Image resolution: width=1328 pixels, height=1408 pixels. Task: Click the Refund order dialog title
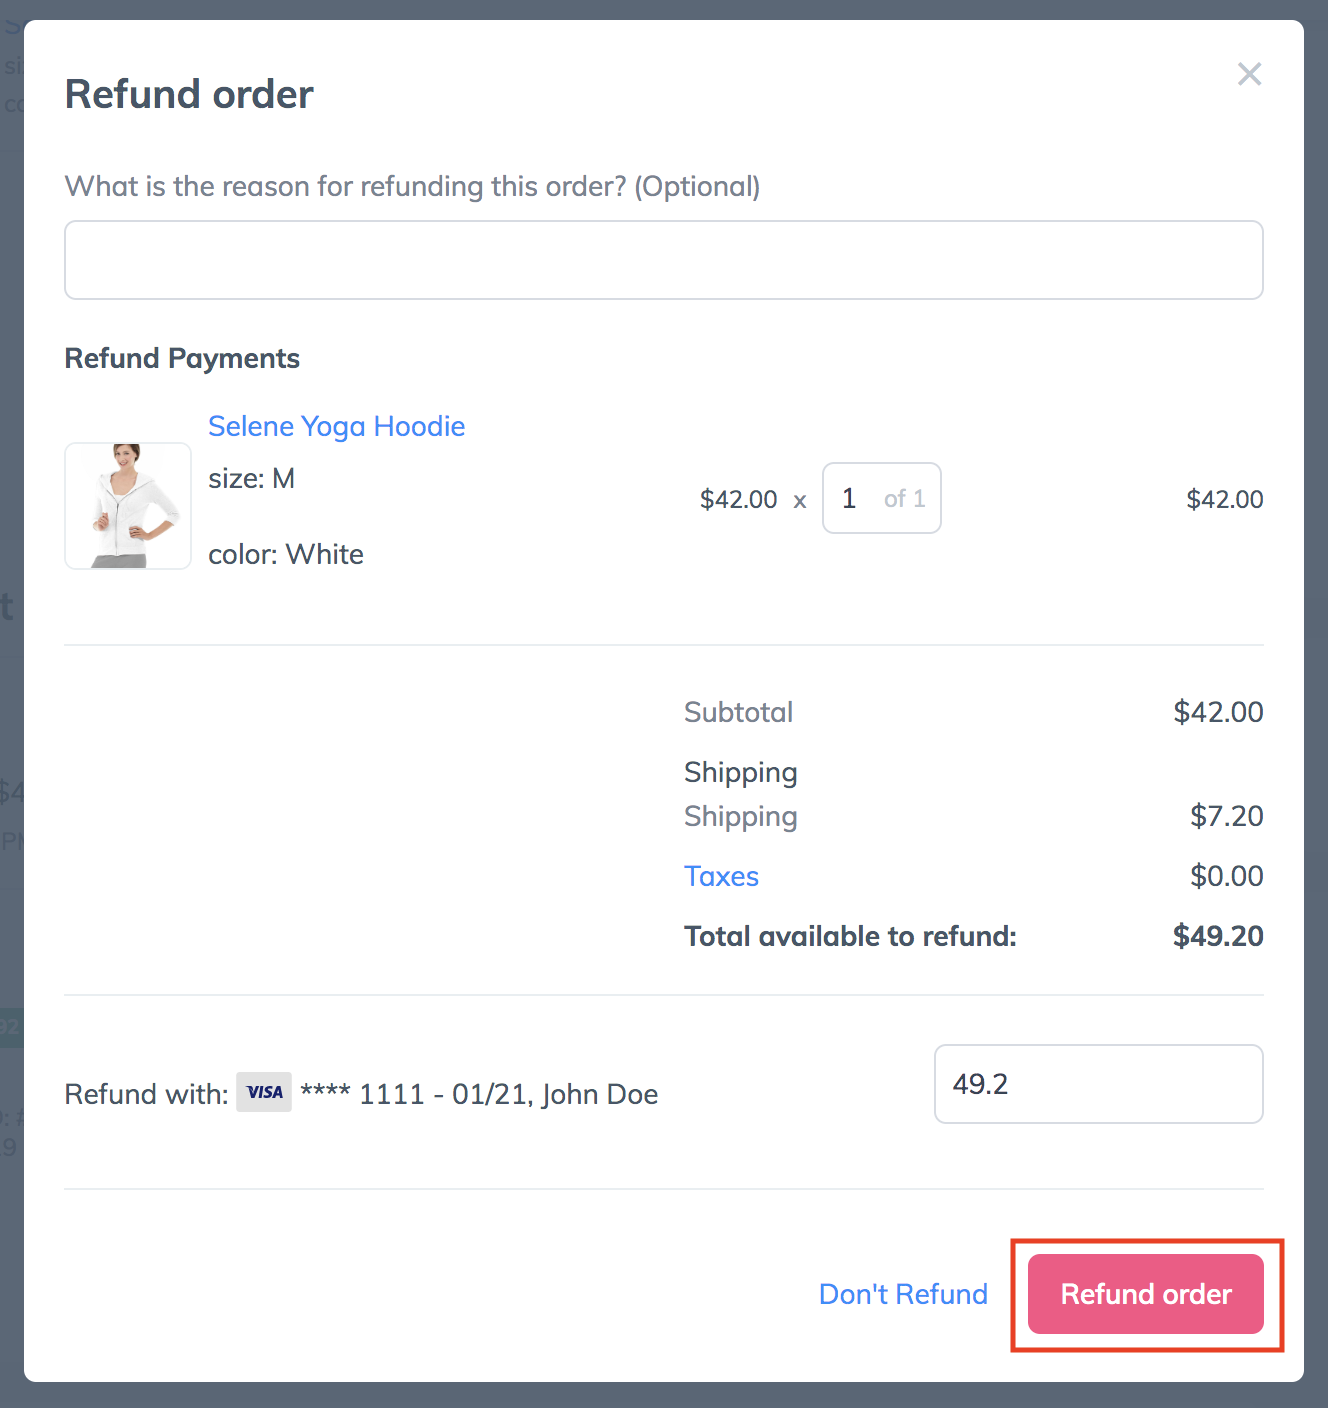[189, 94]
